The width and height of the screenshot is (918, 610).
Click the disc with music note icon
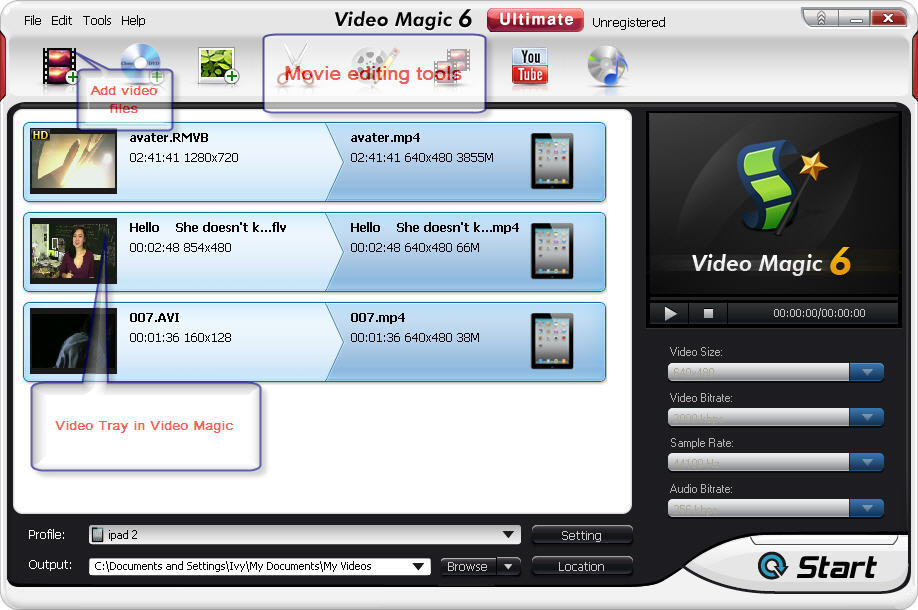(608, 66)
